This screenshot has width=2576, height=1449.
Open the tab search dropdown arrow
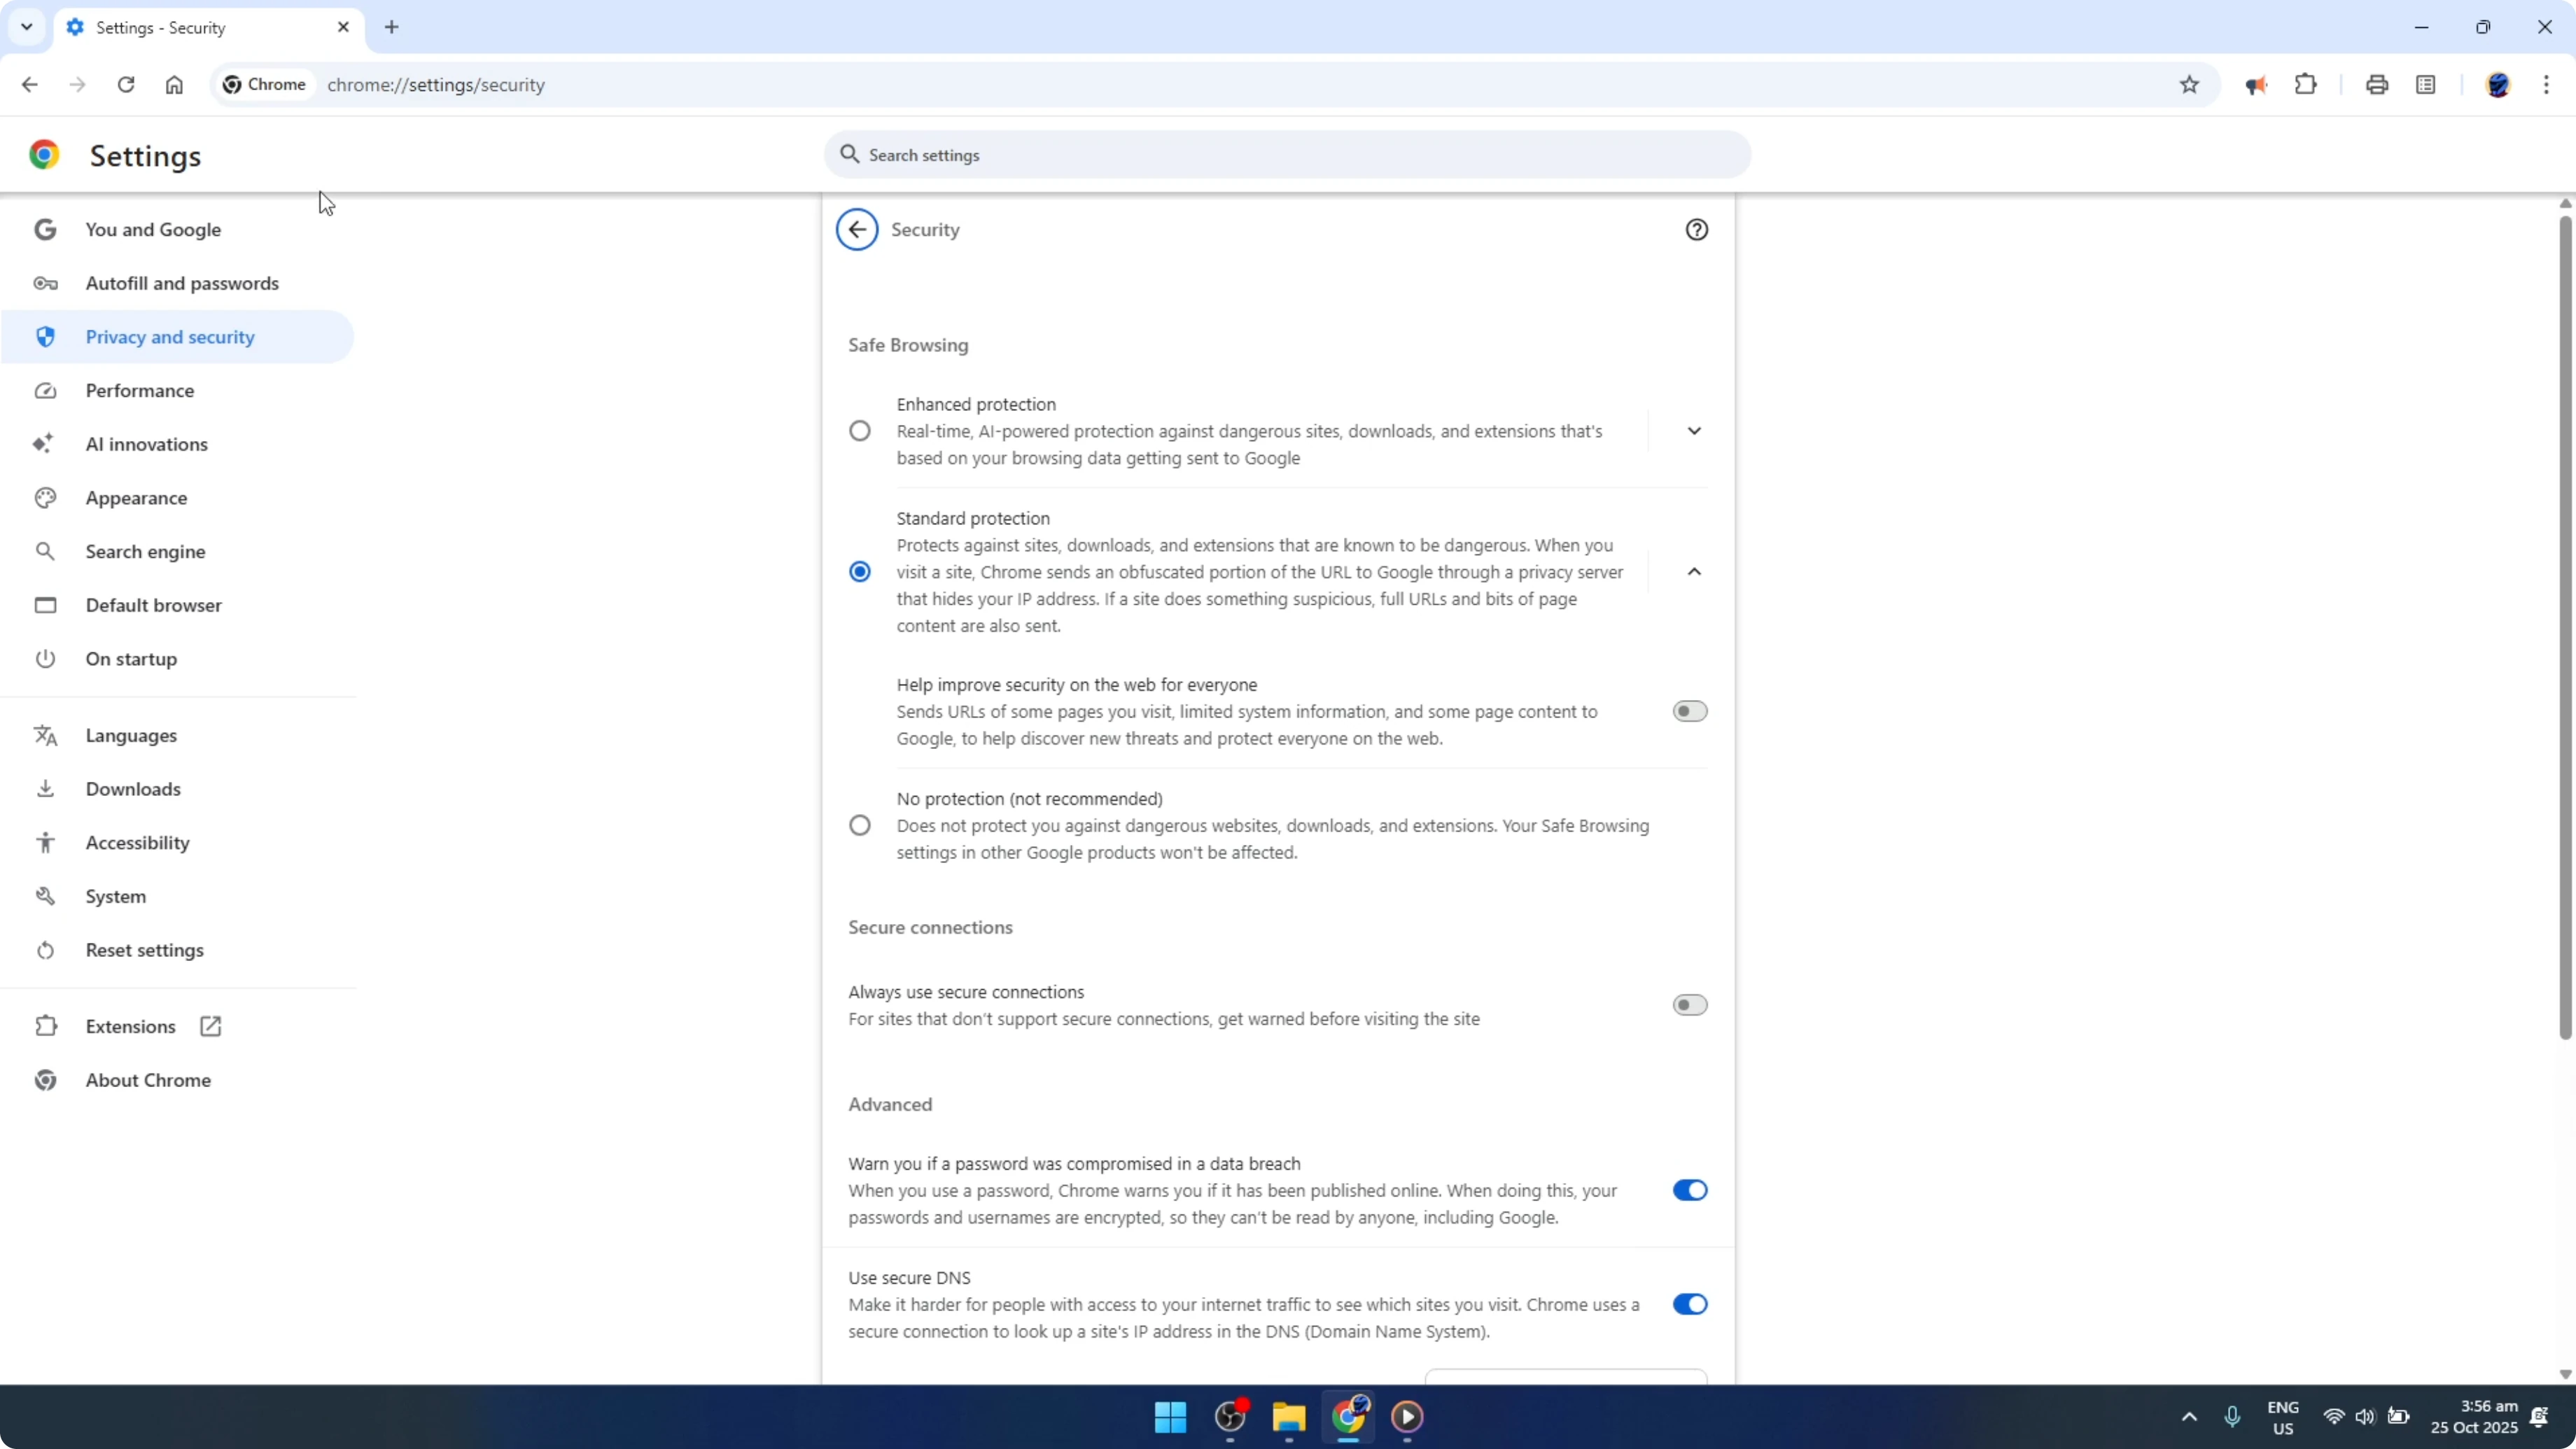[26, 27]
